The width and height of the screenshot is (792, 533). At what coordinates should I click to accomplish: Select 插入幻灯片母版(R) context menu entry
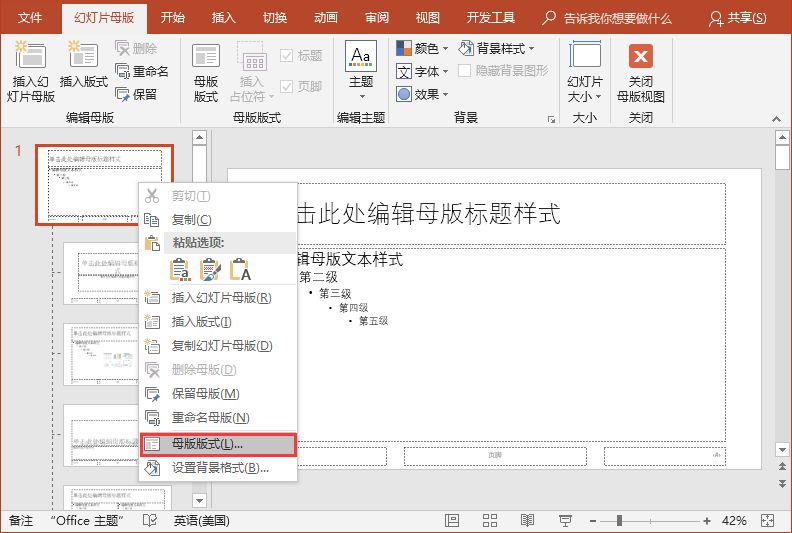tap(218, 298)
